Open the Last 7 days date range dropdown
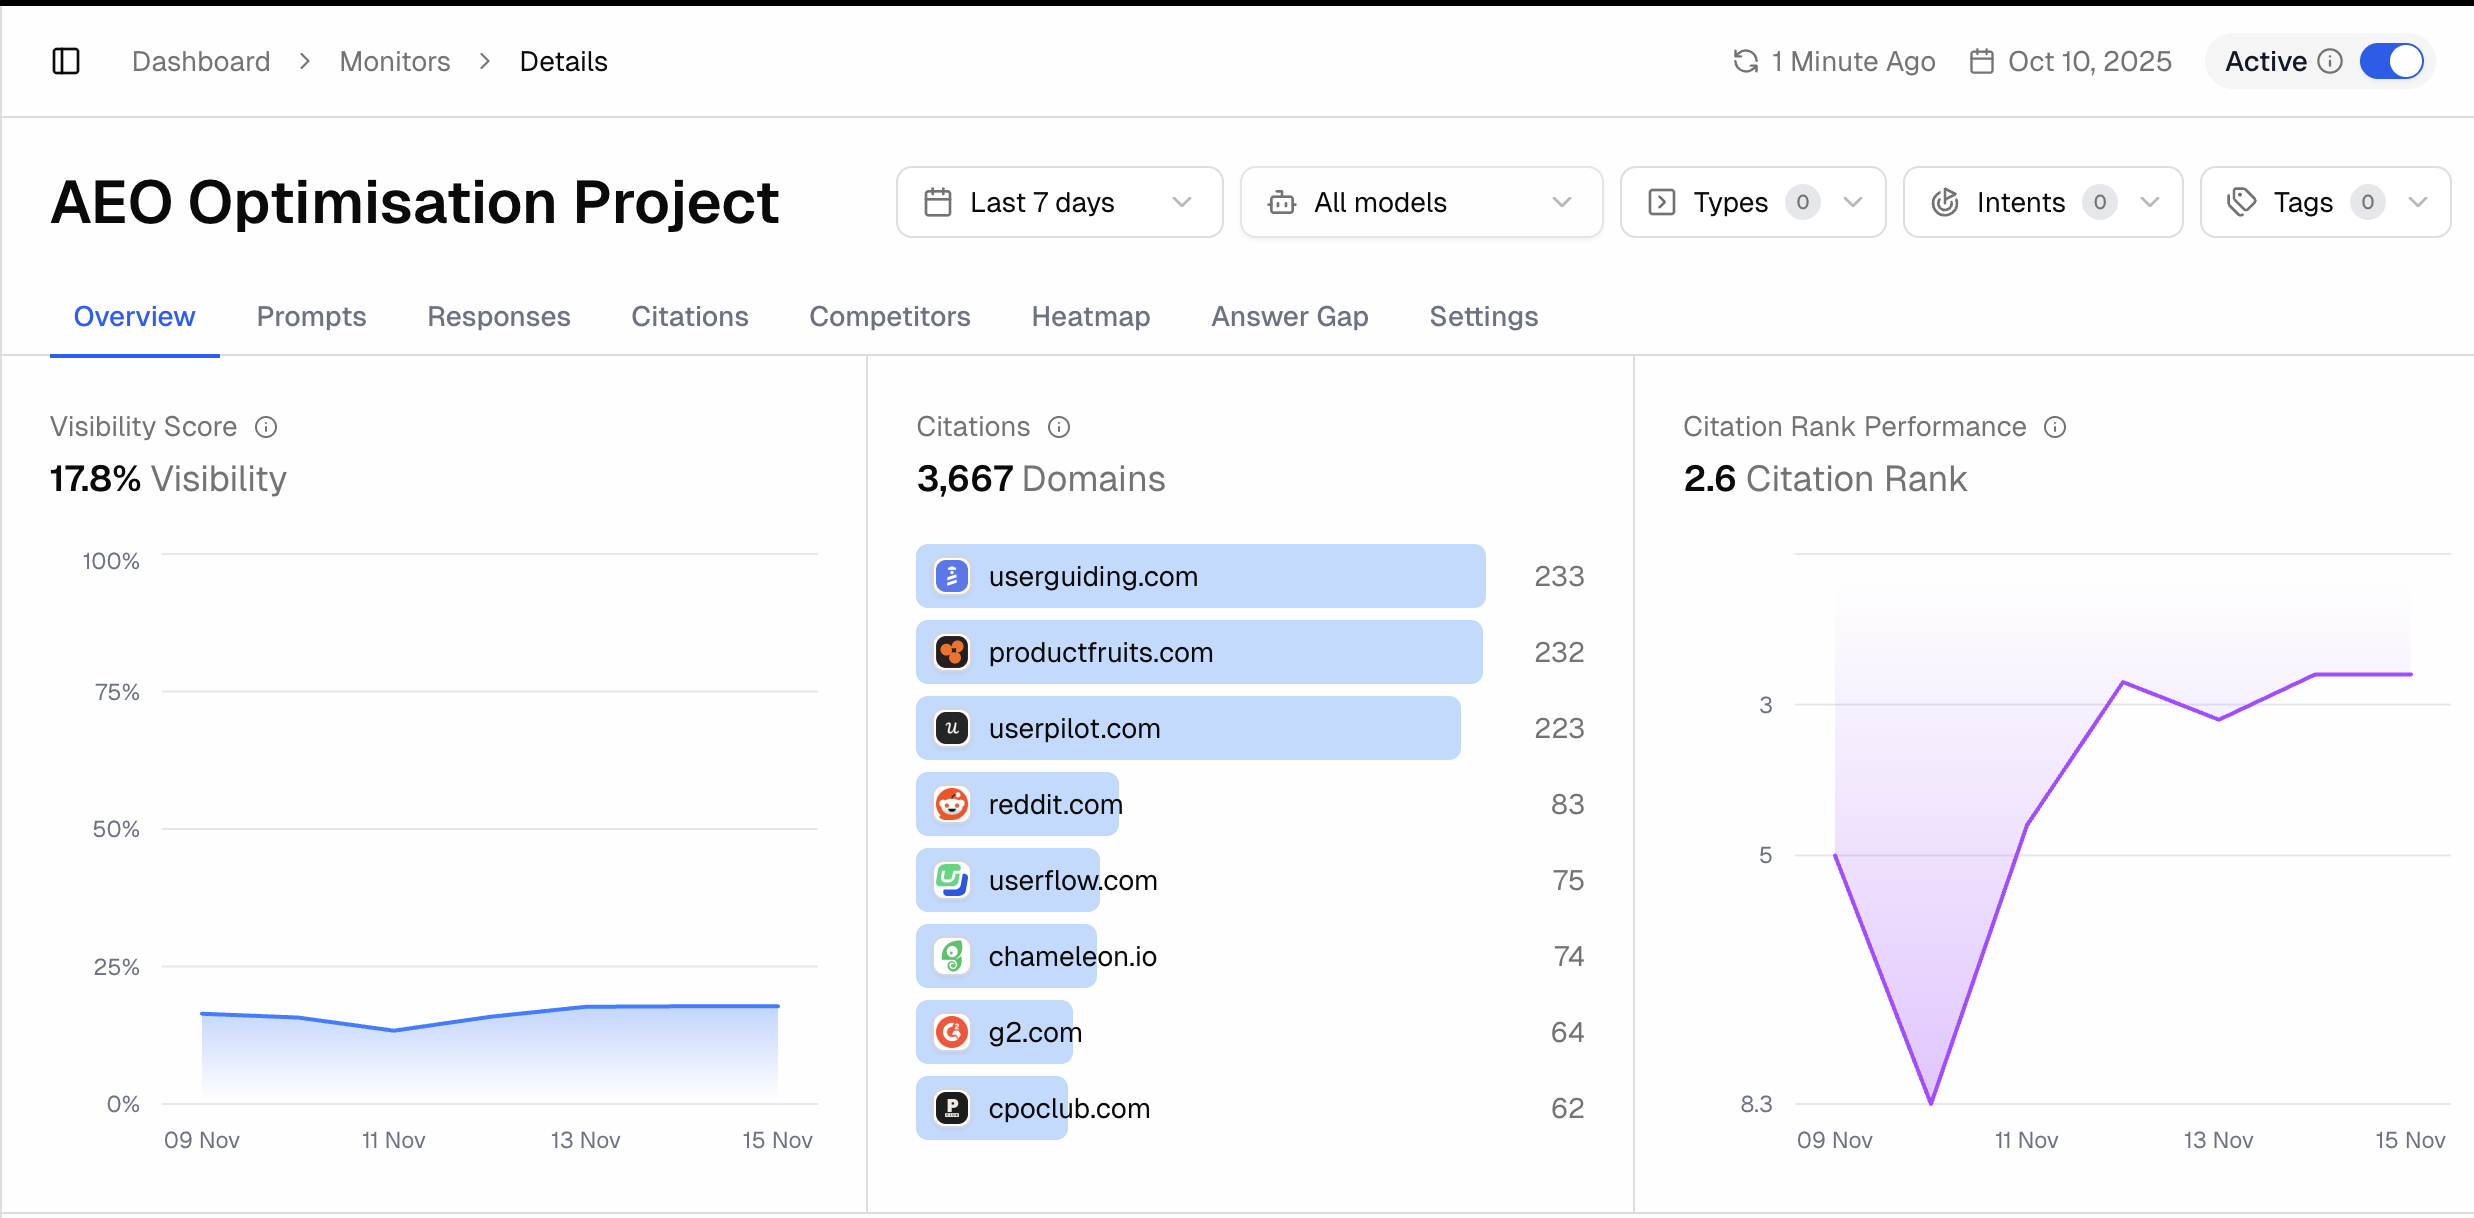 pos(1058,202)
